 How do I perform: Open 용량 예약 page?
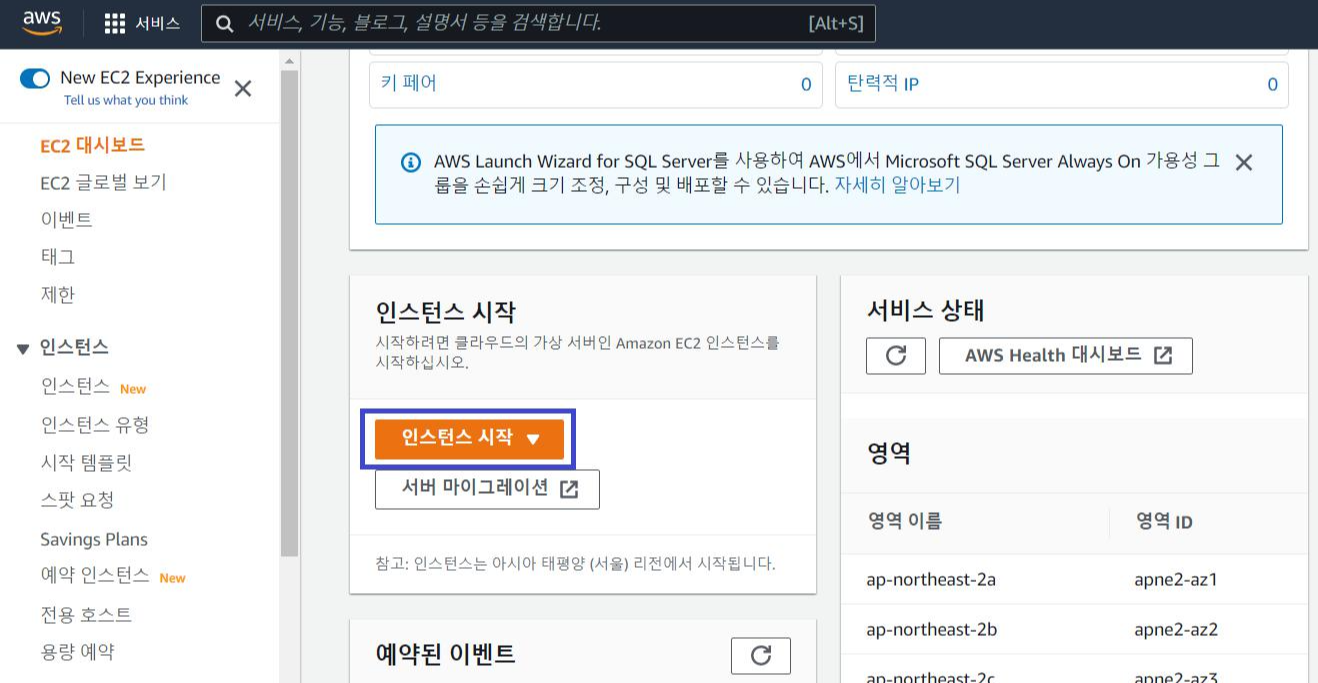click(77, 652)
